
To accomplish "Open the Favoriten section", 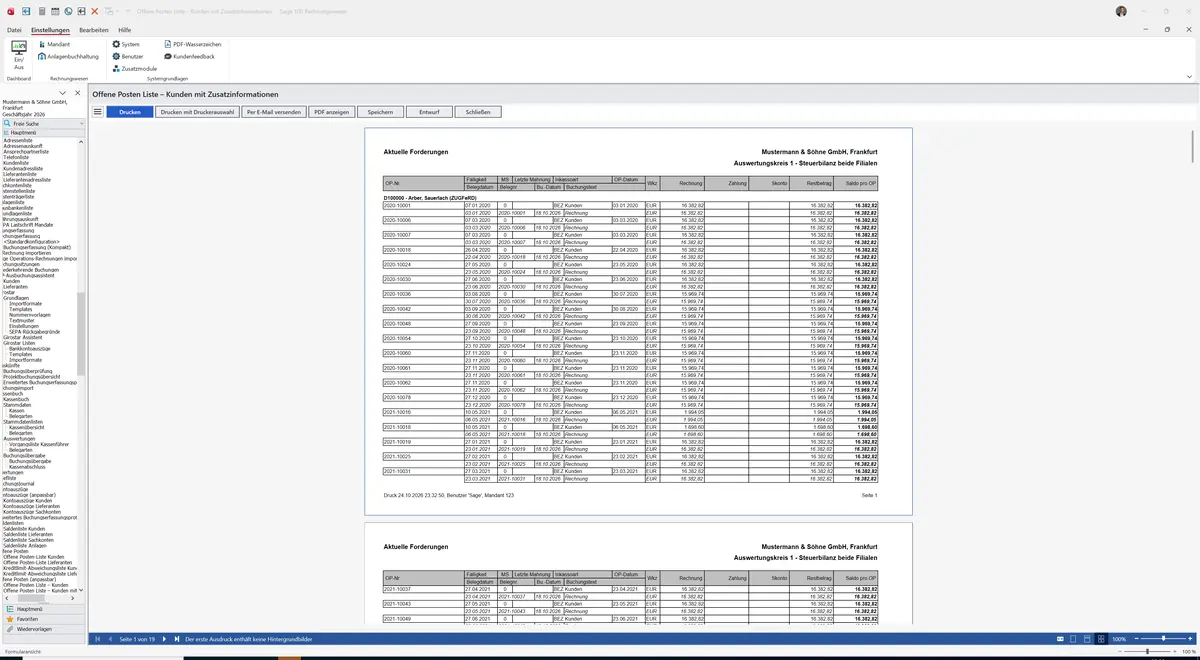I will (x=43, y=619).
